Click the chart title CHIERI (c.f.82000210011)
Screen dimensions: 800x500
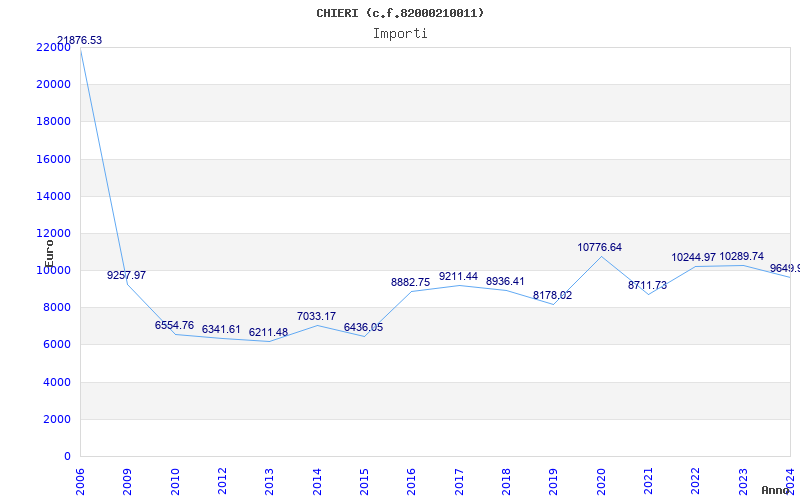400,13
